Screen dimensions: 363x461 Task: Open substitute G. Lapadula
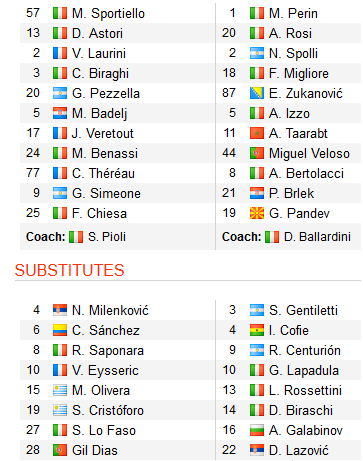(304, 370)
